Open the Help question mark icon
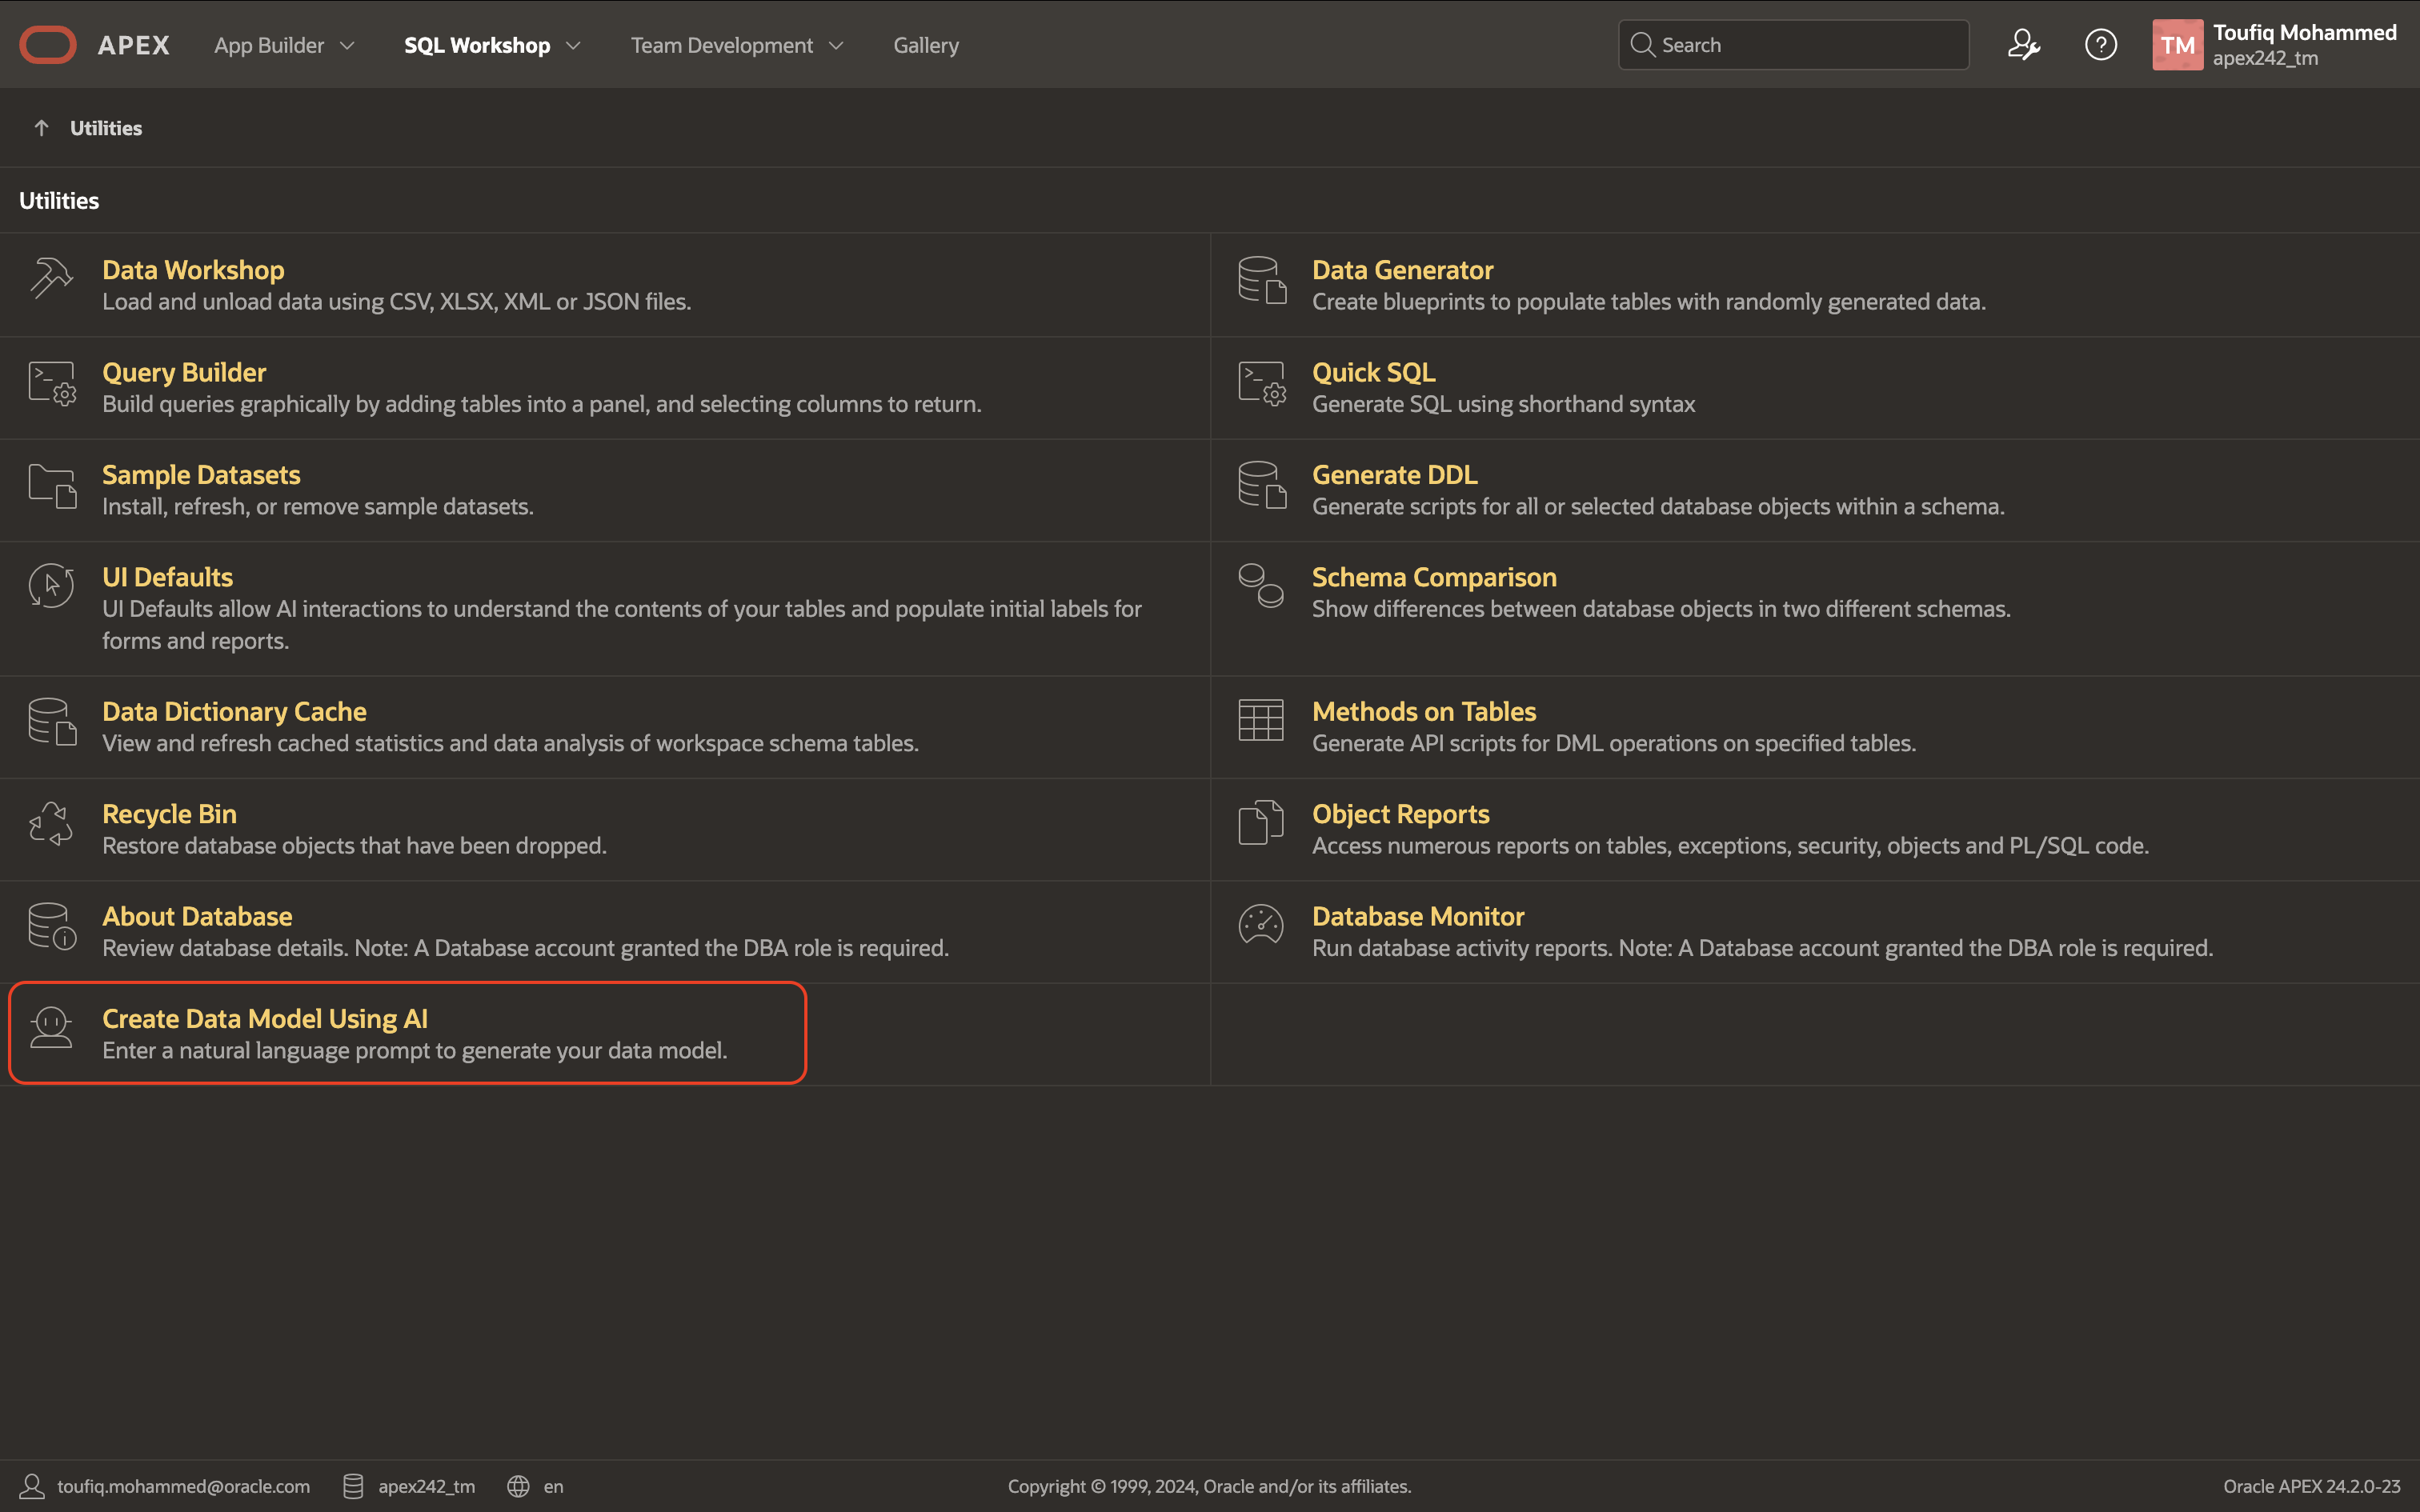2420x1512 pixels. point(2100,45)
